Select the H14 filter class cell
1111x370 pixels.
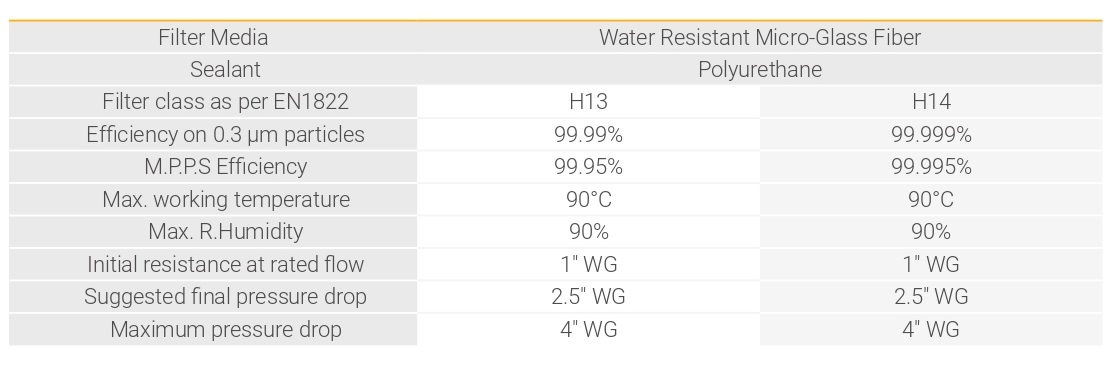pos(931,102)
